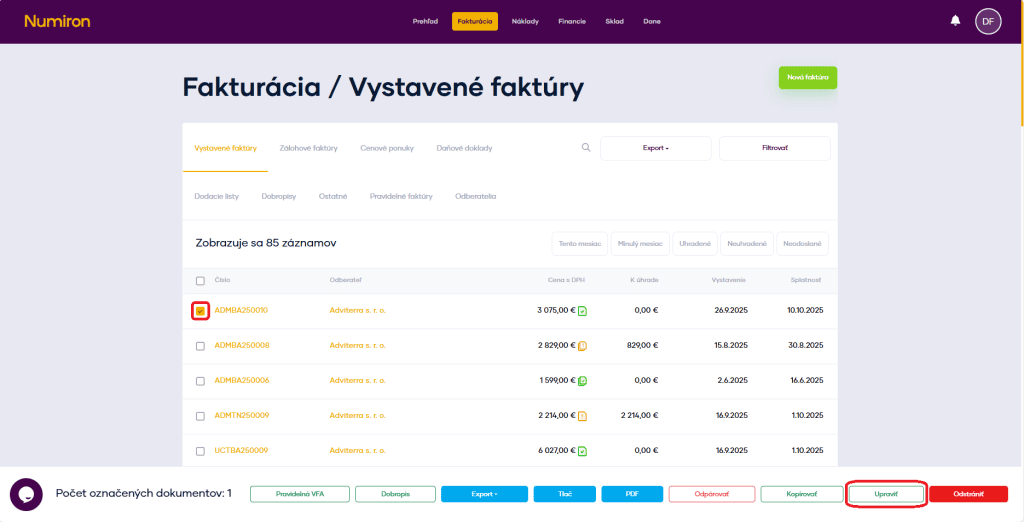Click the red Odstrániť button
This screenshot has height=522, width=1024.
[968, 495]
